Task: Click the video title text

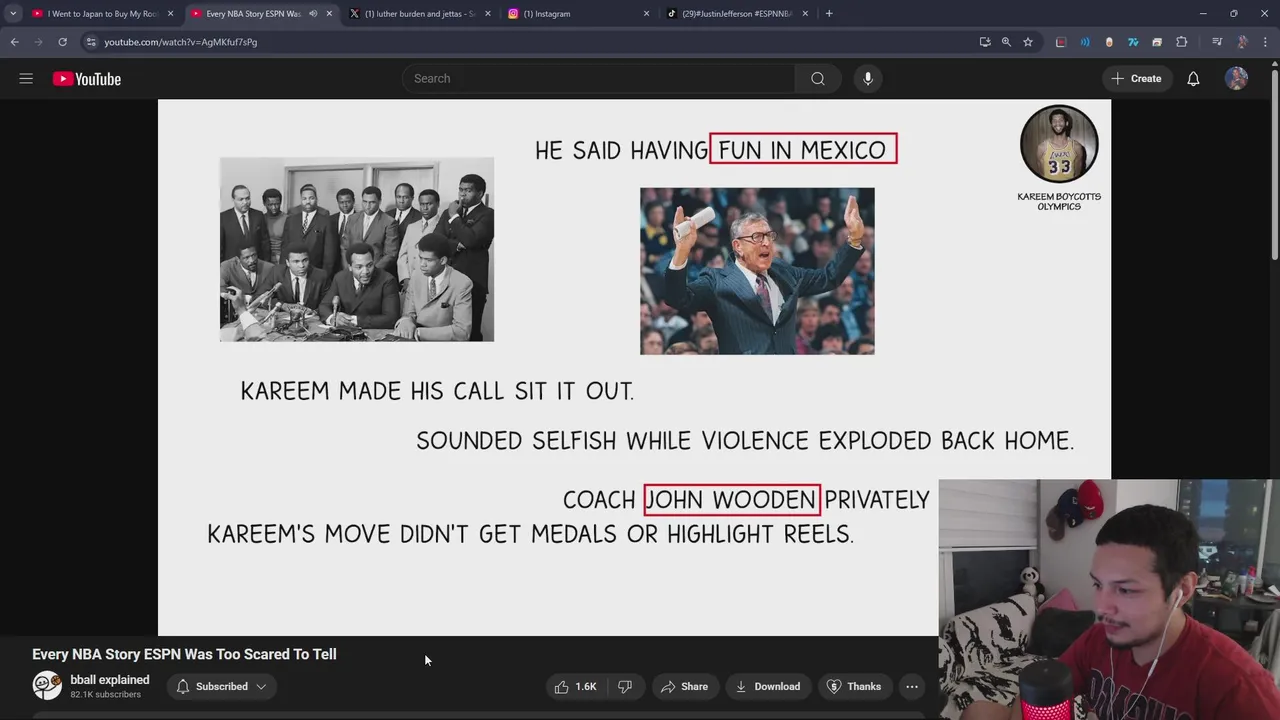Action: [184, 654]
